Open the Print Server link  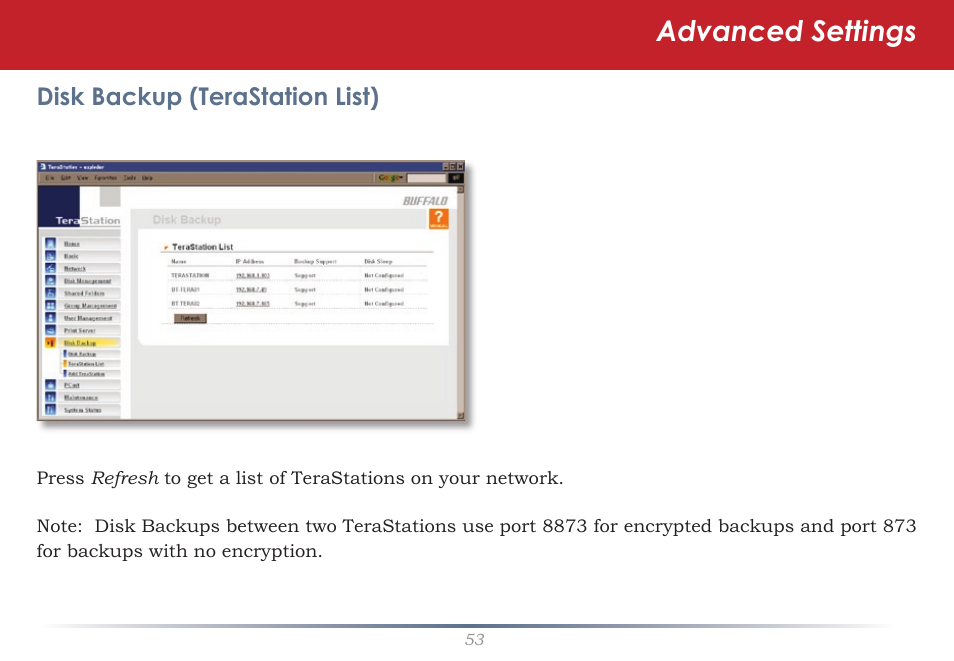[80, 330]
